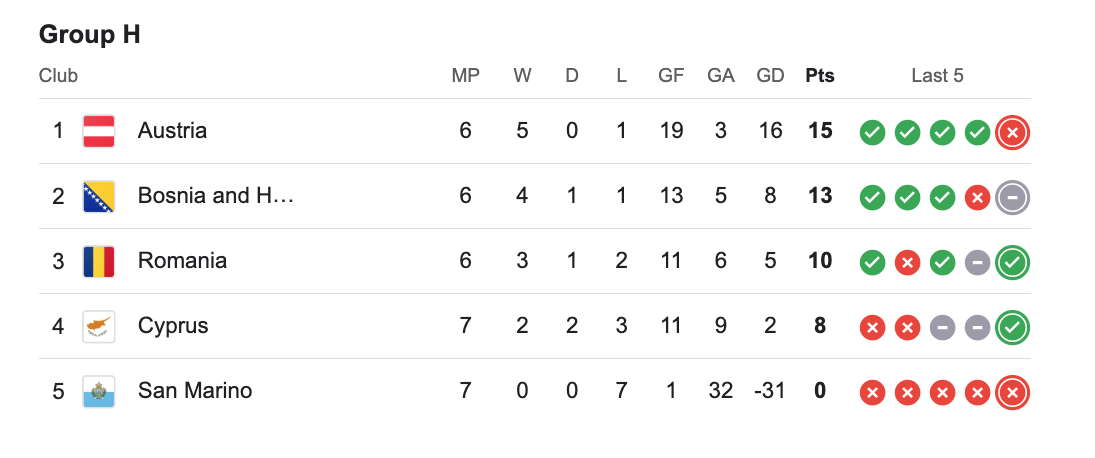1095x458 pixels.
Task: Click Bosnia's most recent draw icon
Action: (x=1013, y=197)
